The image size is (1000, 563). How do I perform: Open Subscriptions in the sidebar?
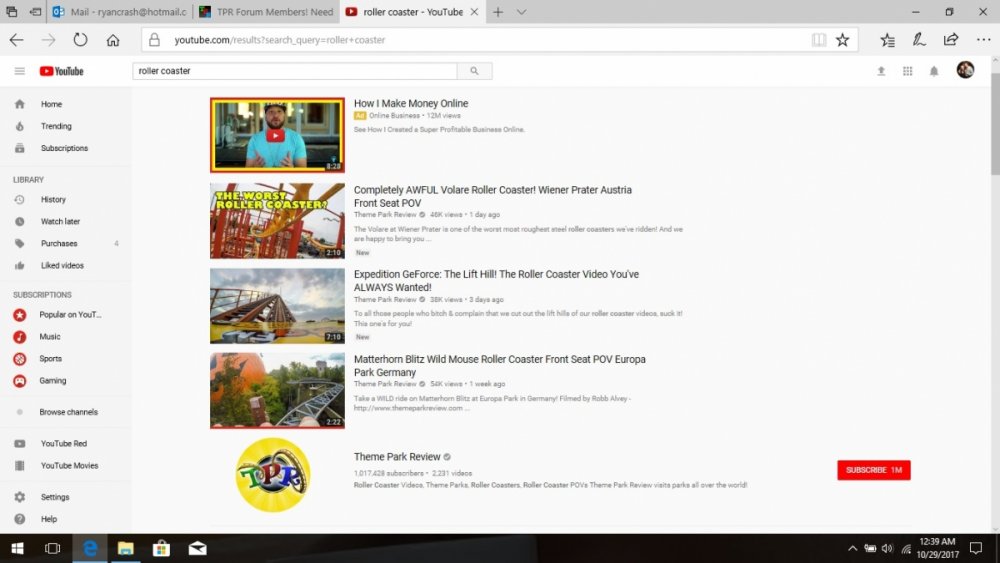point(66,148)
